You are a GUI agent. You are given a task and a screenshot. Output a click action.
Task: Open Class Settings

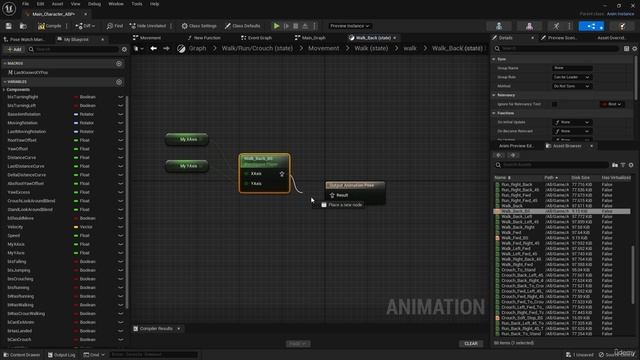(x=199, y=26)
